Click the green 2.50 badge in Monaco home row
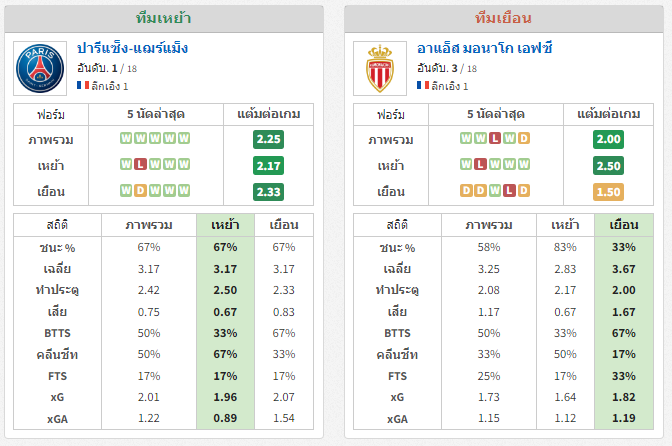This screenshot has height=446, width=672. [x=608, y=166]
